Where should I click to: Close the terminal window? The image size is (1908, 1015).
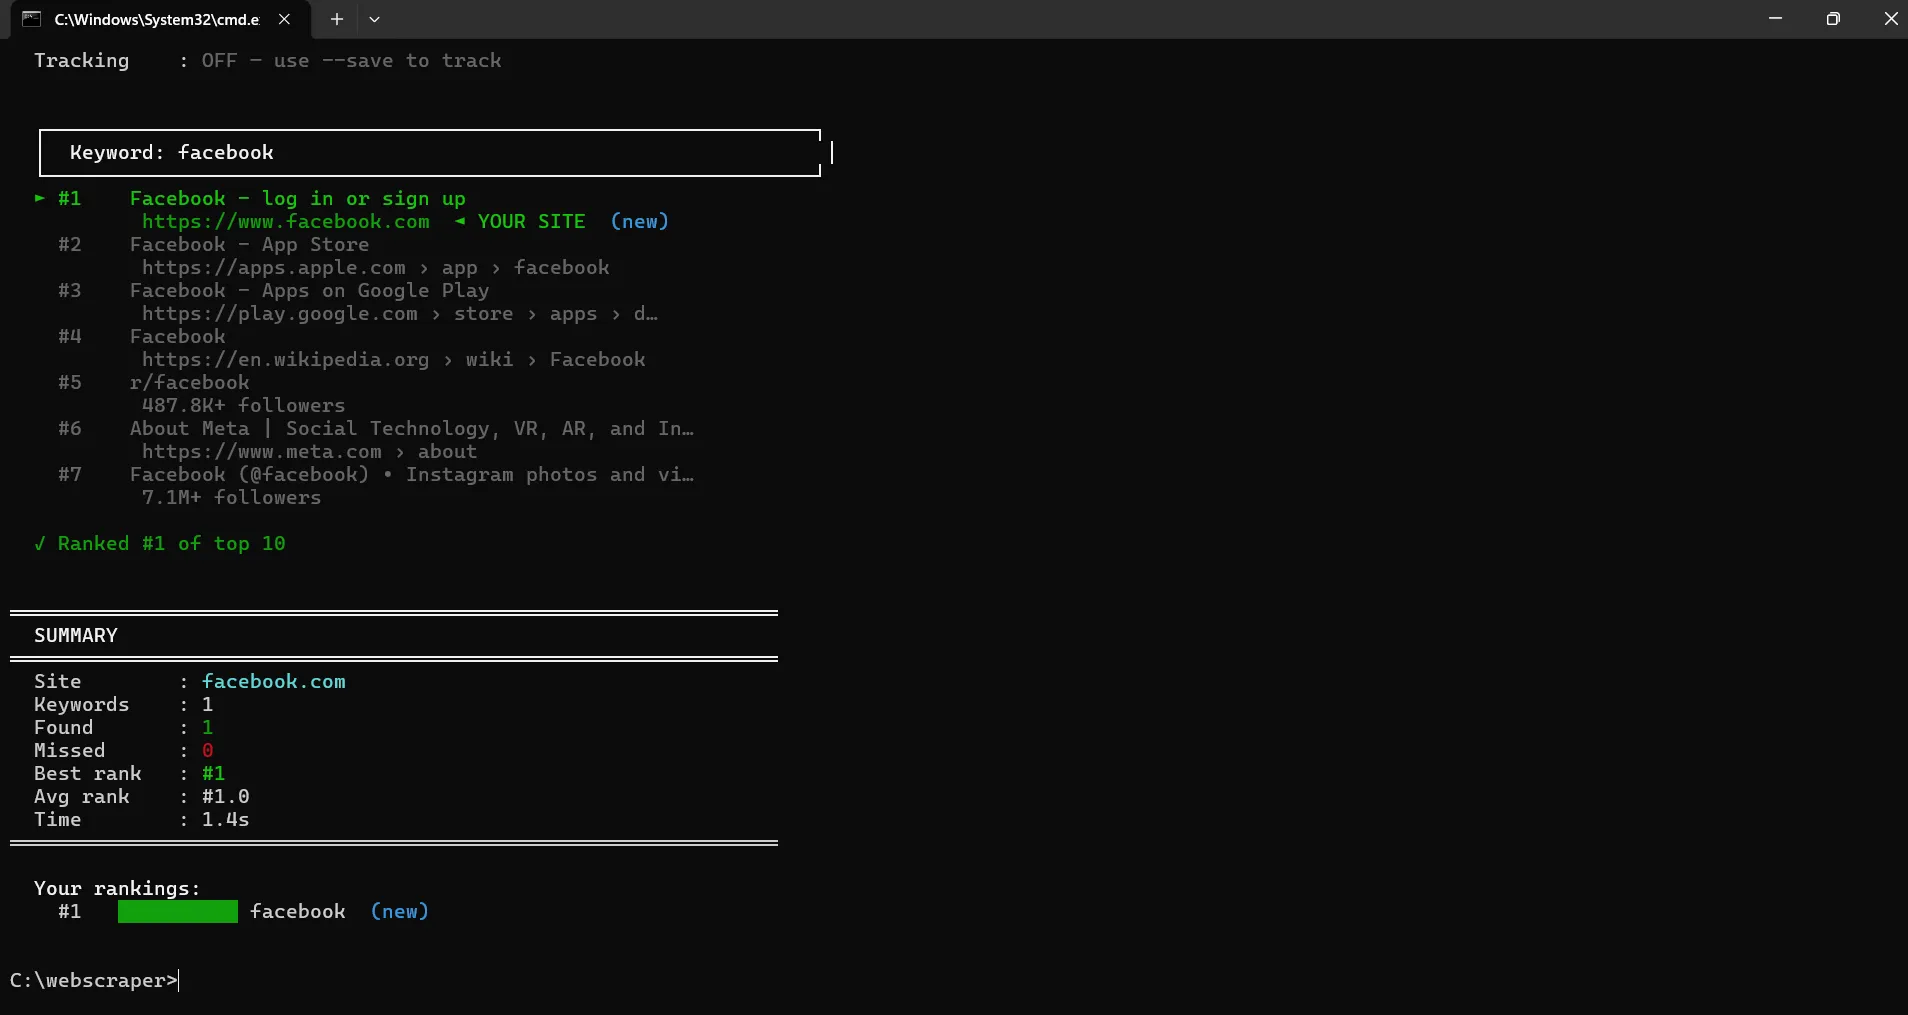[x=1890, y=18]
